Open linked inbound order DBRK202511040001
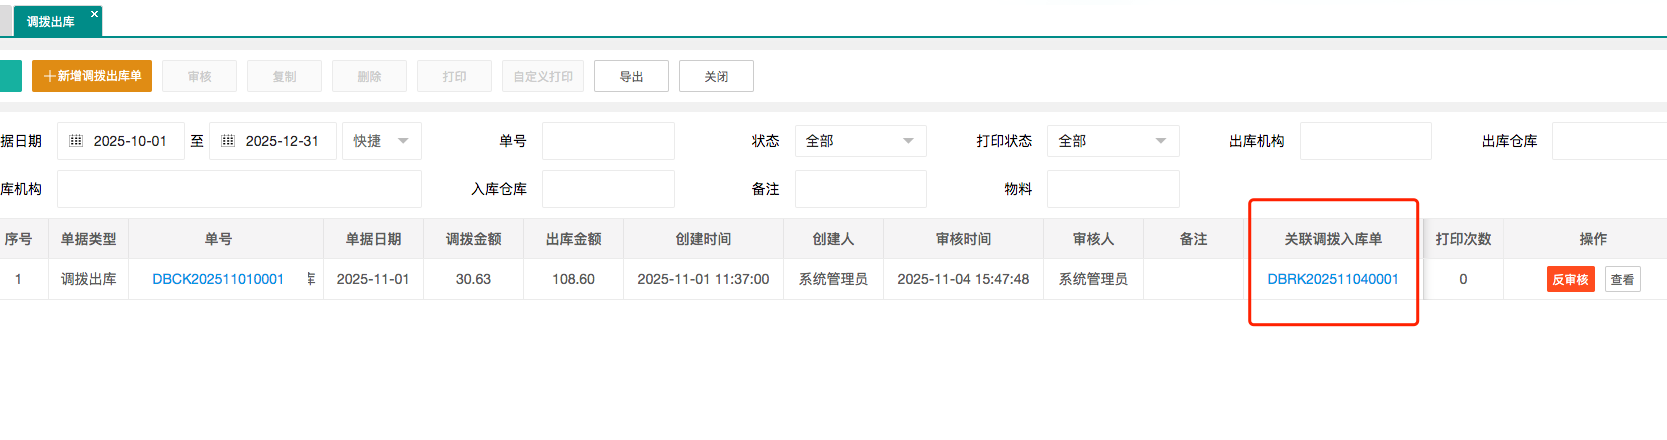 pos(1333,279)
